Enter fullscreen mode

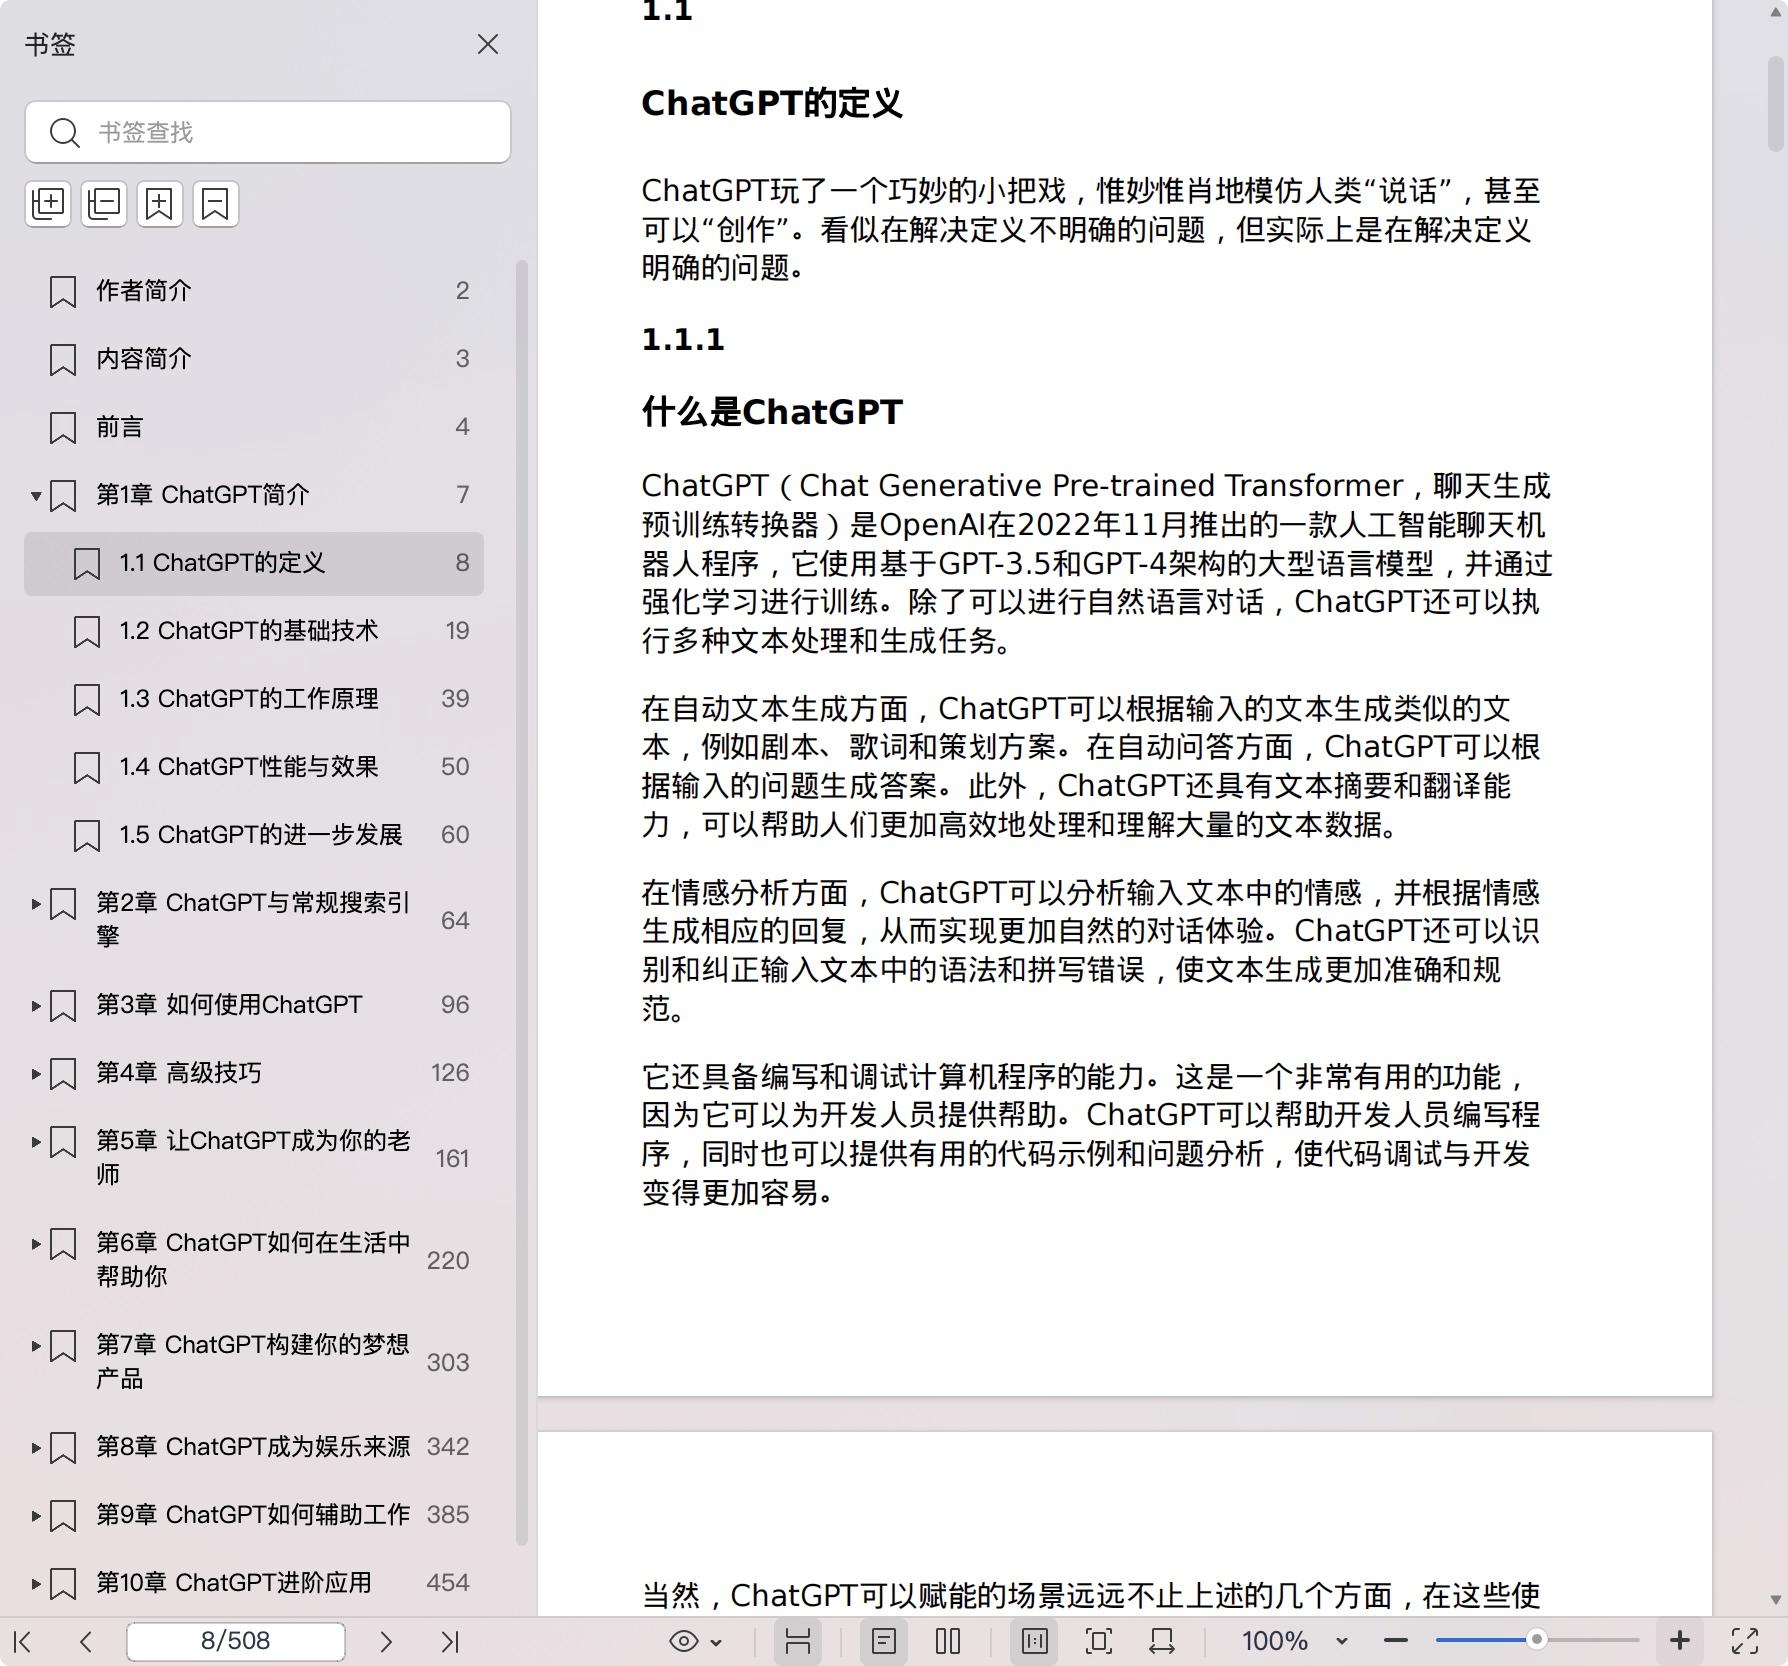1745,1641
